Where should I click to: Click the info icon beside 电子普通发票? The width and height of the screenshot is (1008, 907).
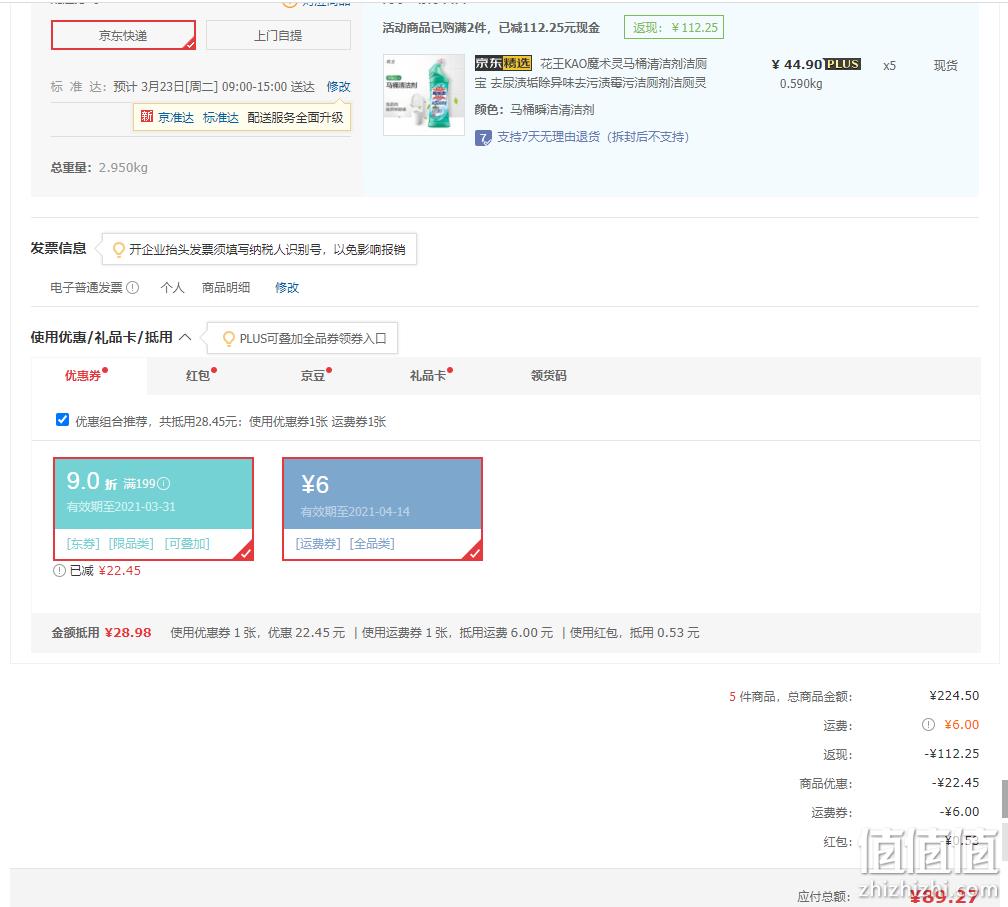[132, 287]
